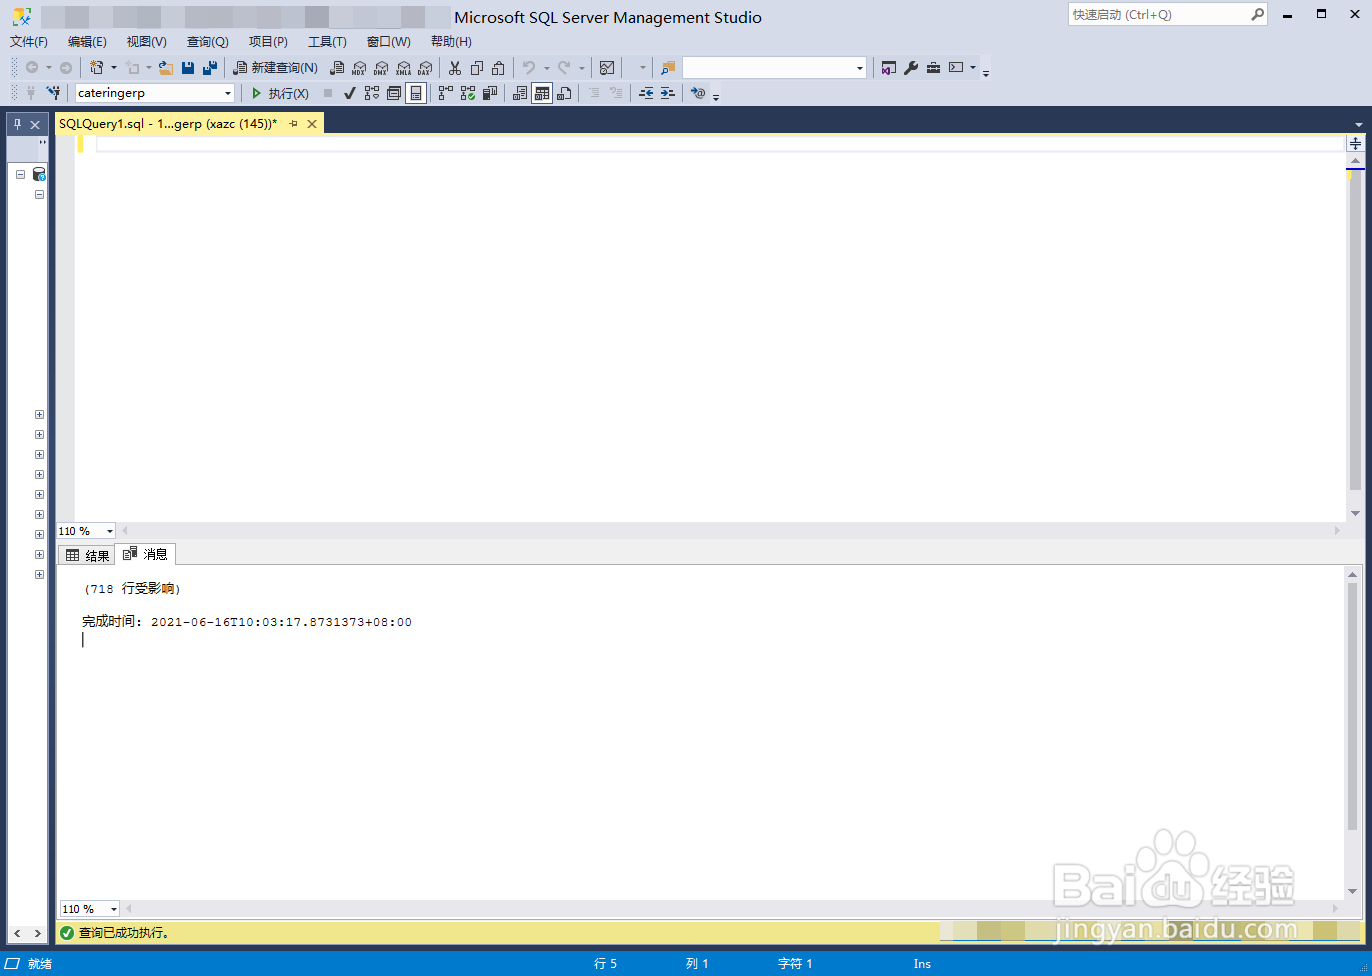This screenshot has height=976, width=1372.
Task: Comment out selected lines icon
Action: click(x=594, y=93)
